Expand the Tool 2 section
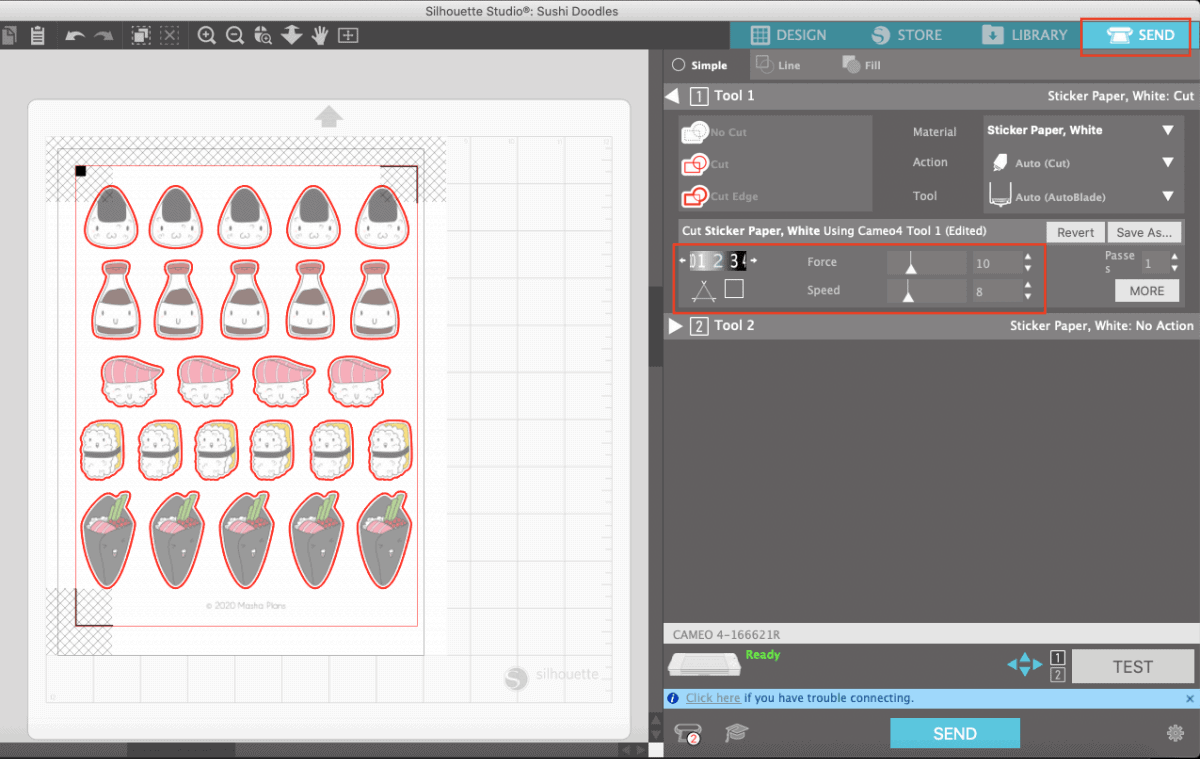Image resolution: width=1200 pixels, height=759 pixels. [676, 325]
